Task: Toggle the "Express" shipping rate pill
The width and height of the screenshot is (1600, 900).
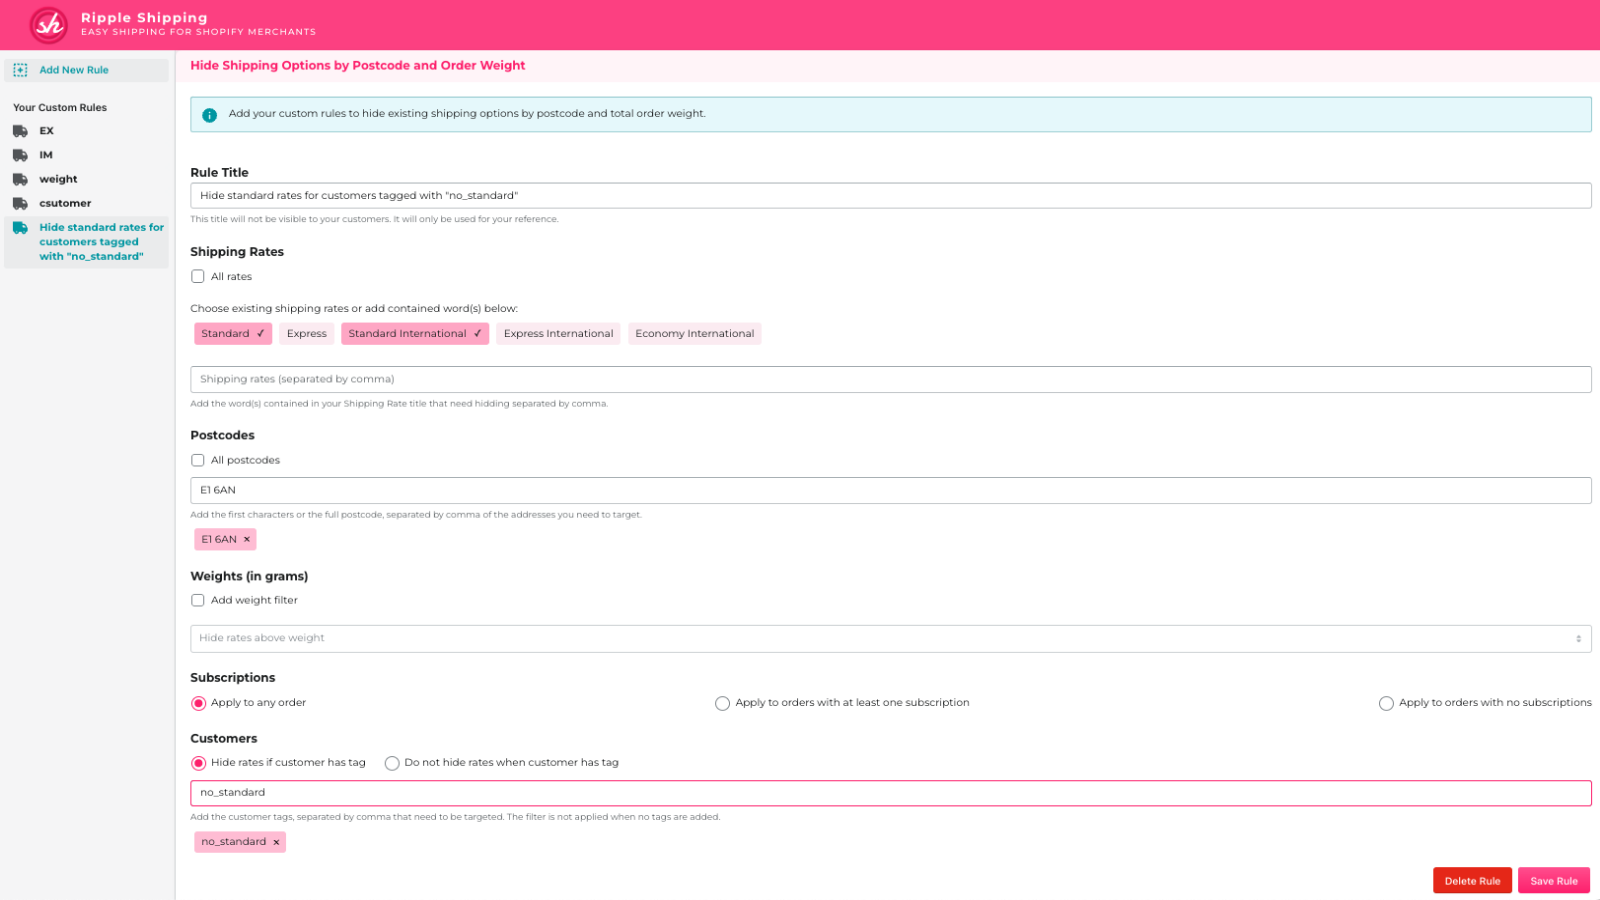Action: pos(306,333)
